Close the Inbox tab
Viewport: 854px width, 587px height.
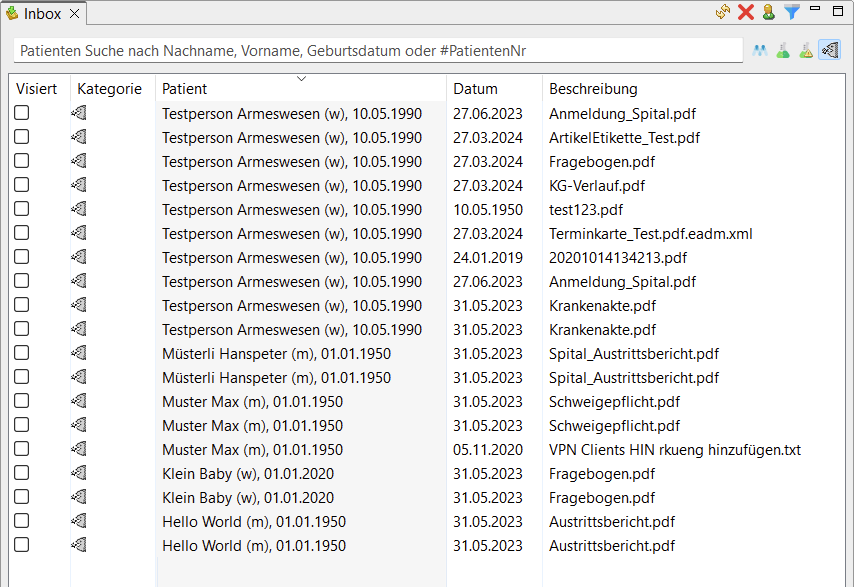tap(75, 14)
